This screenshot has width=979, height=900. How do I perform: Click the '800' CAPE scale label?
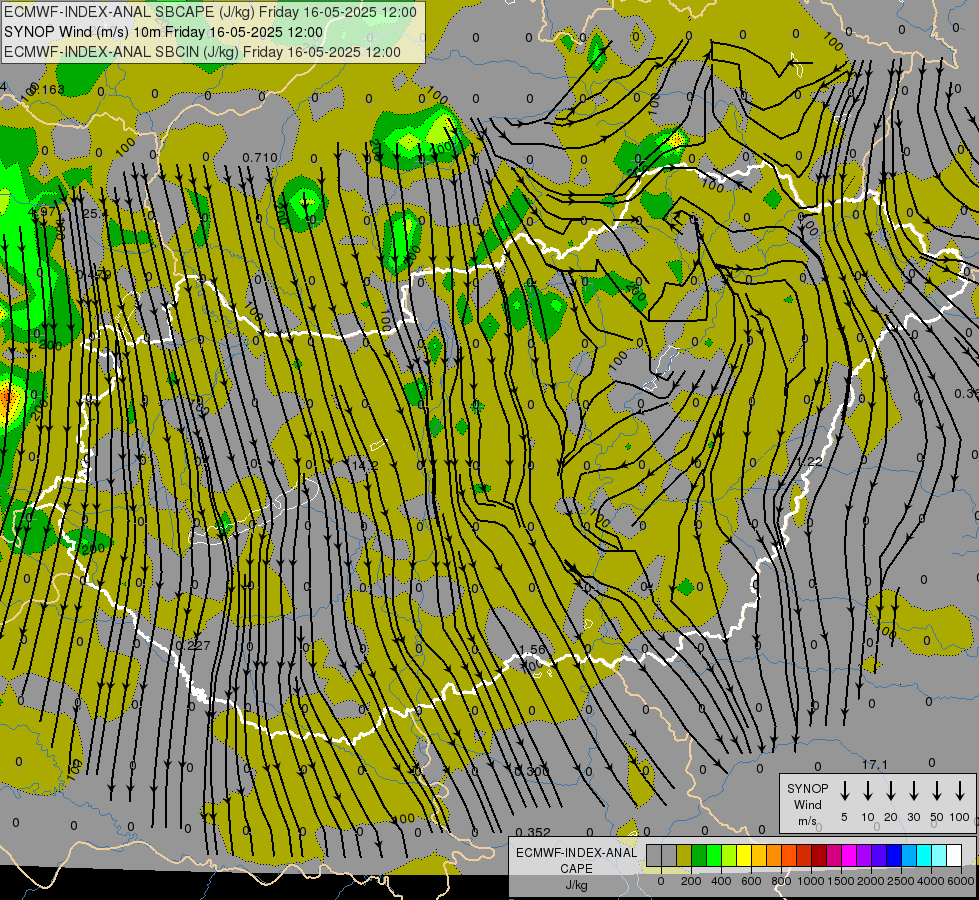coord(781,881)
